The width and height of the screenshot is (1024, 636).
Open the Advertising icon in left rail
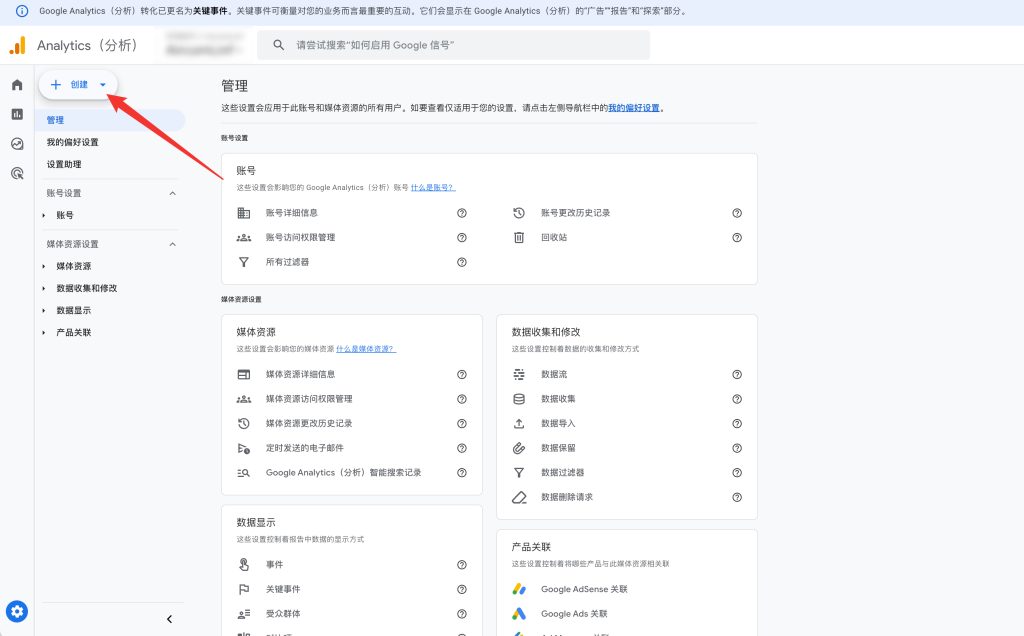coord(17,173)
